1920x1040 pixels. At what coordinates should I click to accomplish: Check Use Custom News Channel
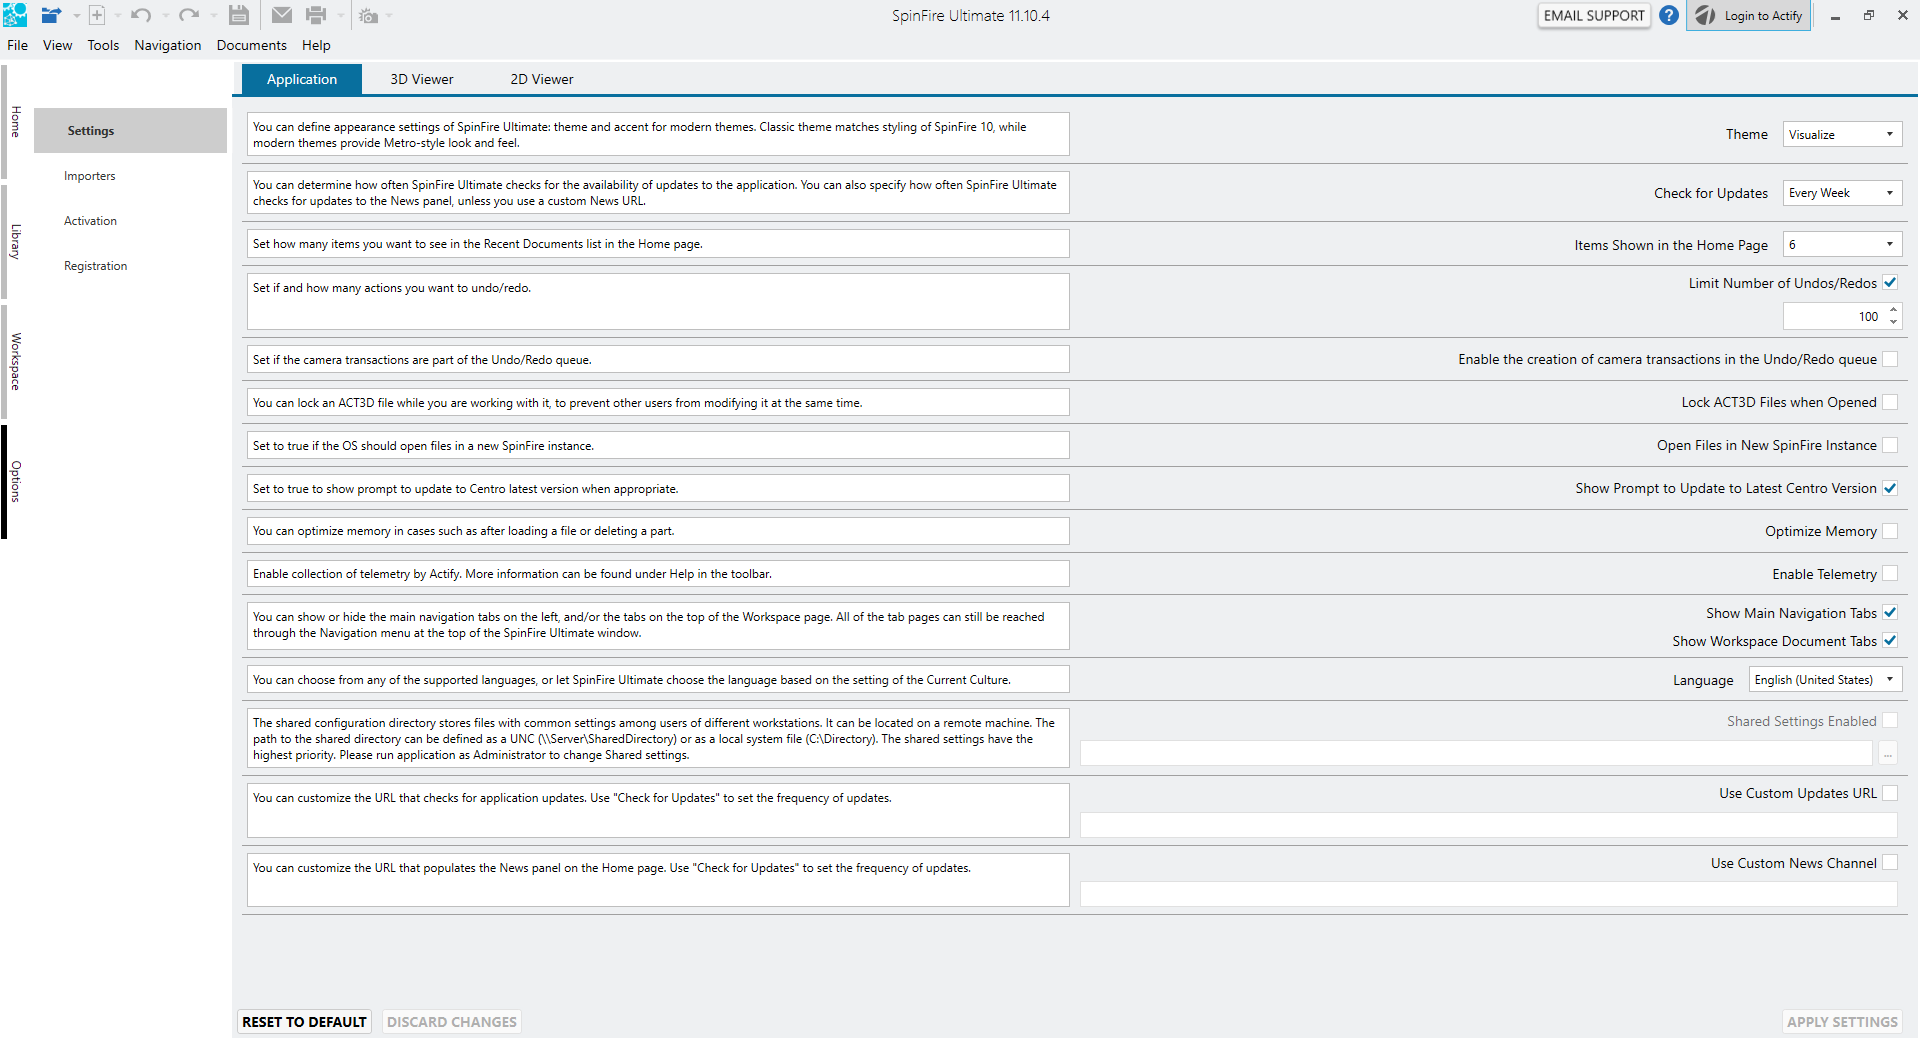point(1890,863)
